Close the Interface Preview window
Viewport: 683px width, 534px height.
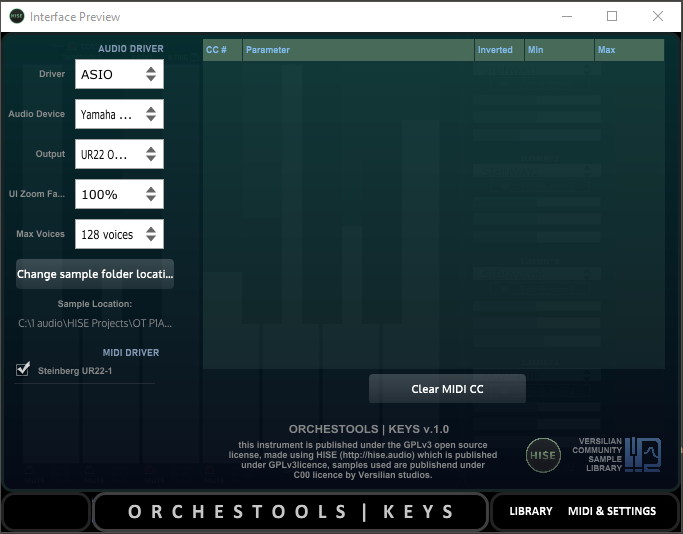pos(658,16)
